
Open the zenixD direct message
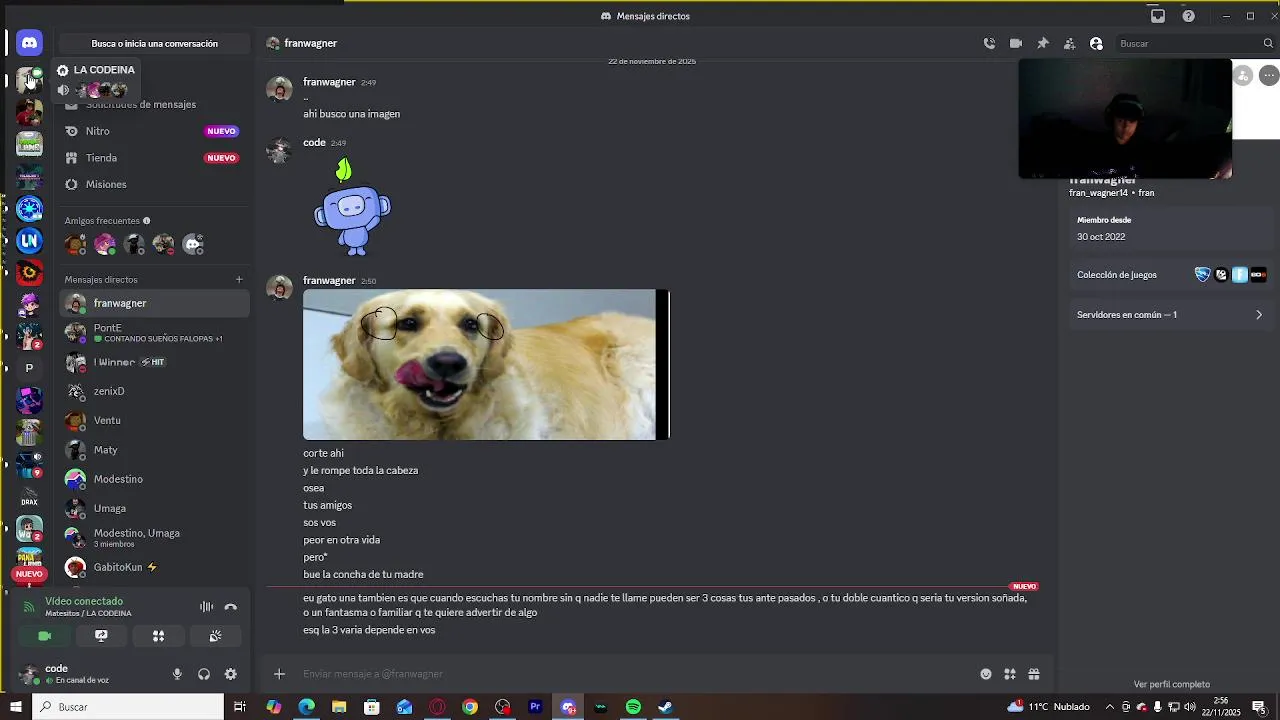click(x=154, y=391)
